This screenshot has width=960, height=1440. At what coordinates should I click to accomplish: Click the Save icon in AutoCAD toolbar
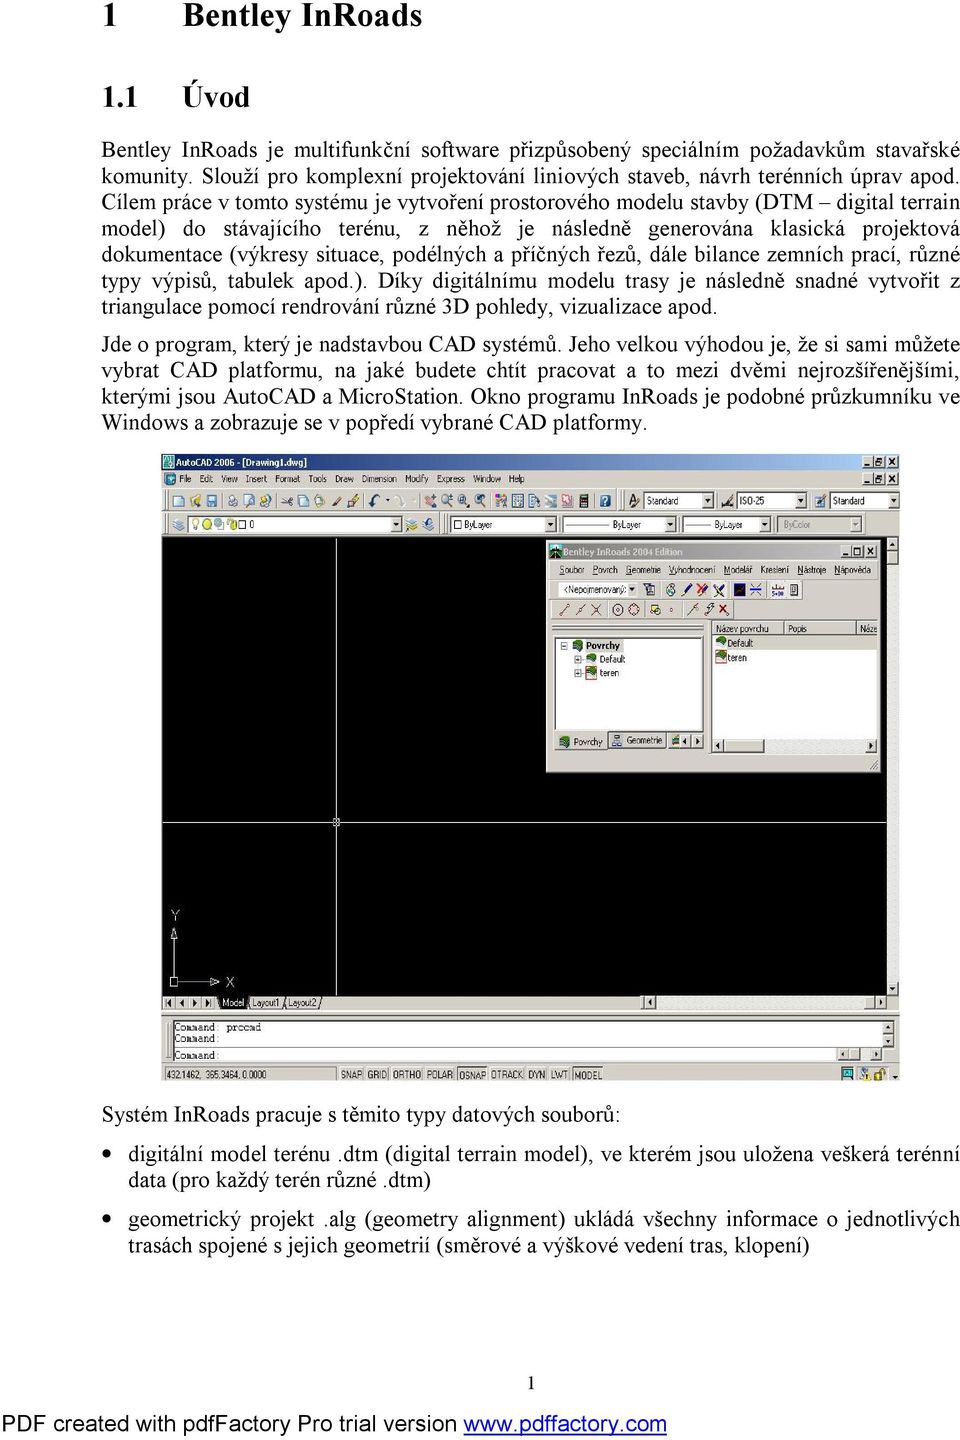tap(211, 501)
